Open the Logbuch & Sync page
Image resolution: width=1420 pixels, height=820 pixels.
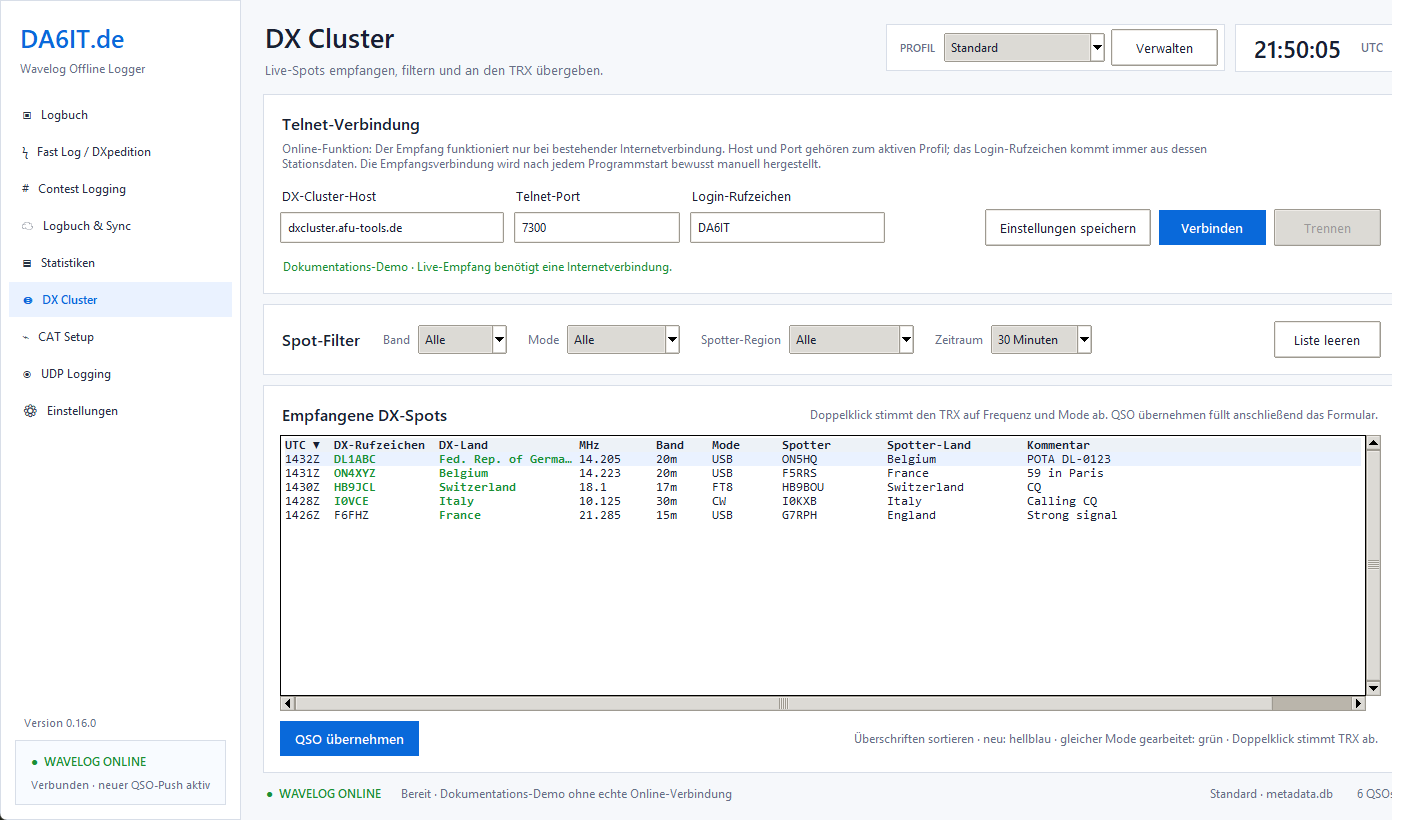pos(120,226)
